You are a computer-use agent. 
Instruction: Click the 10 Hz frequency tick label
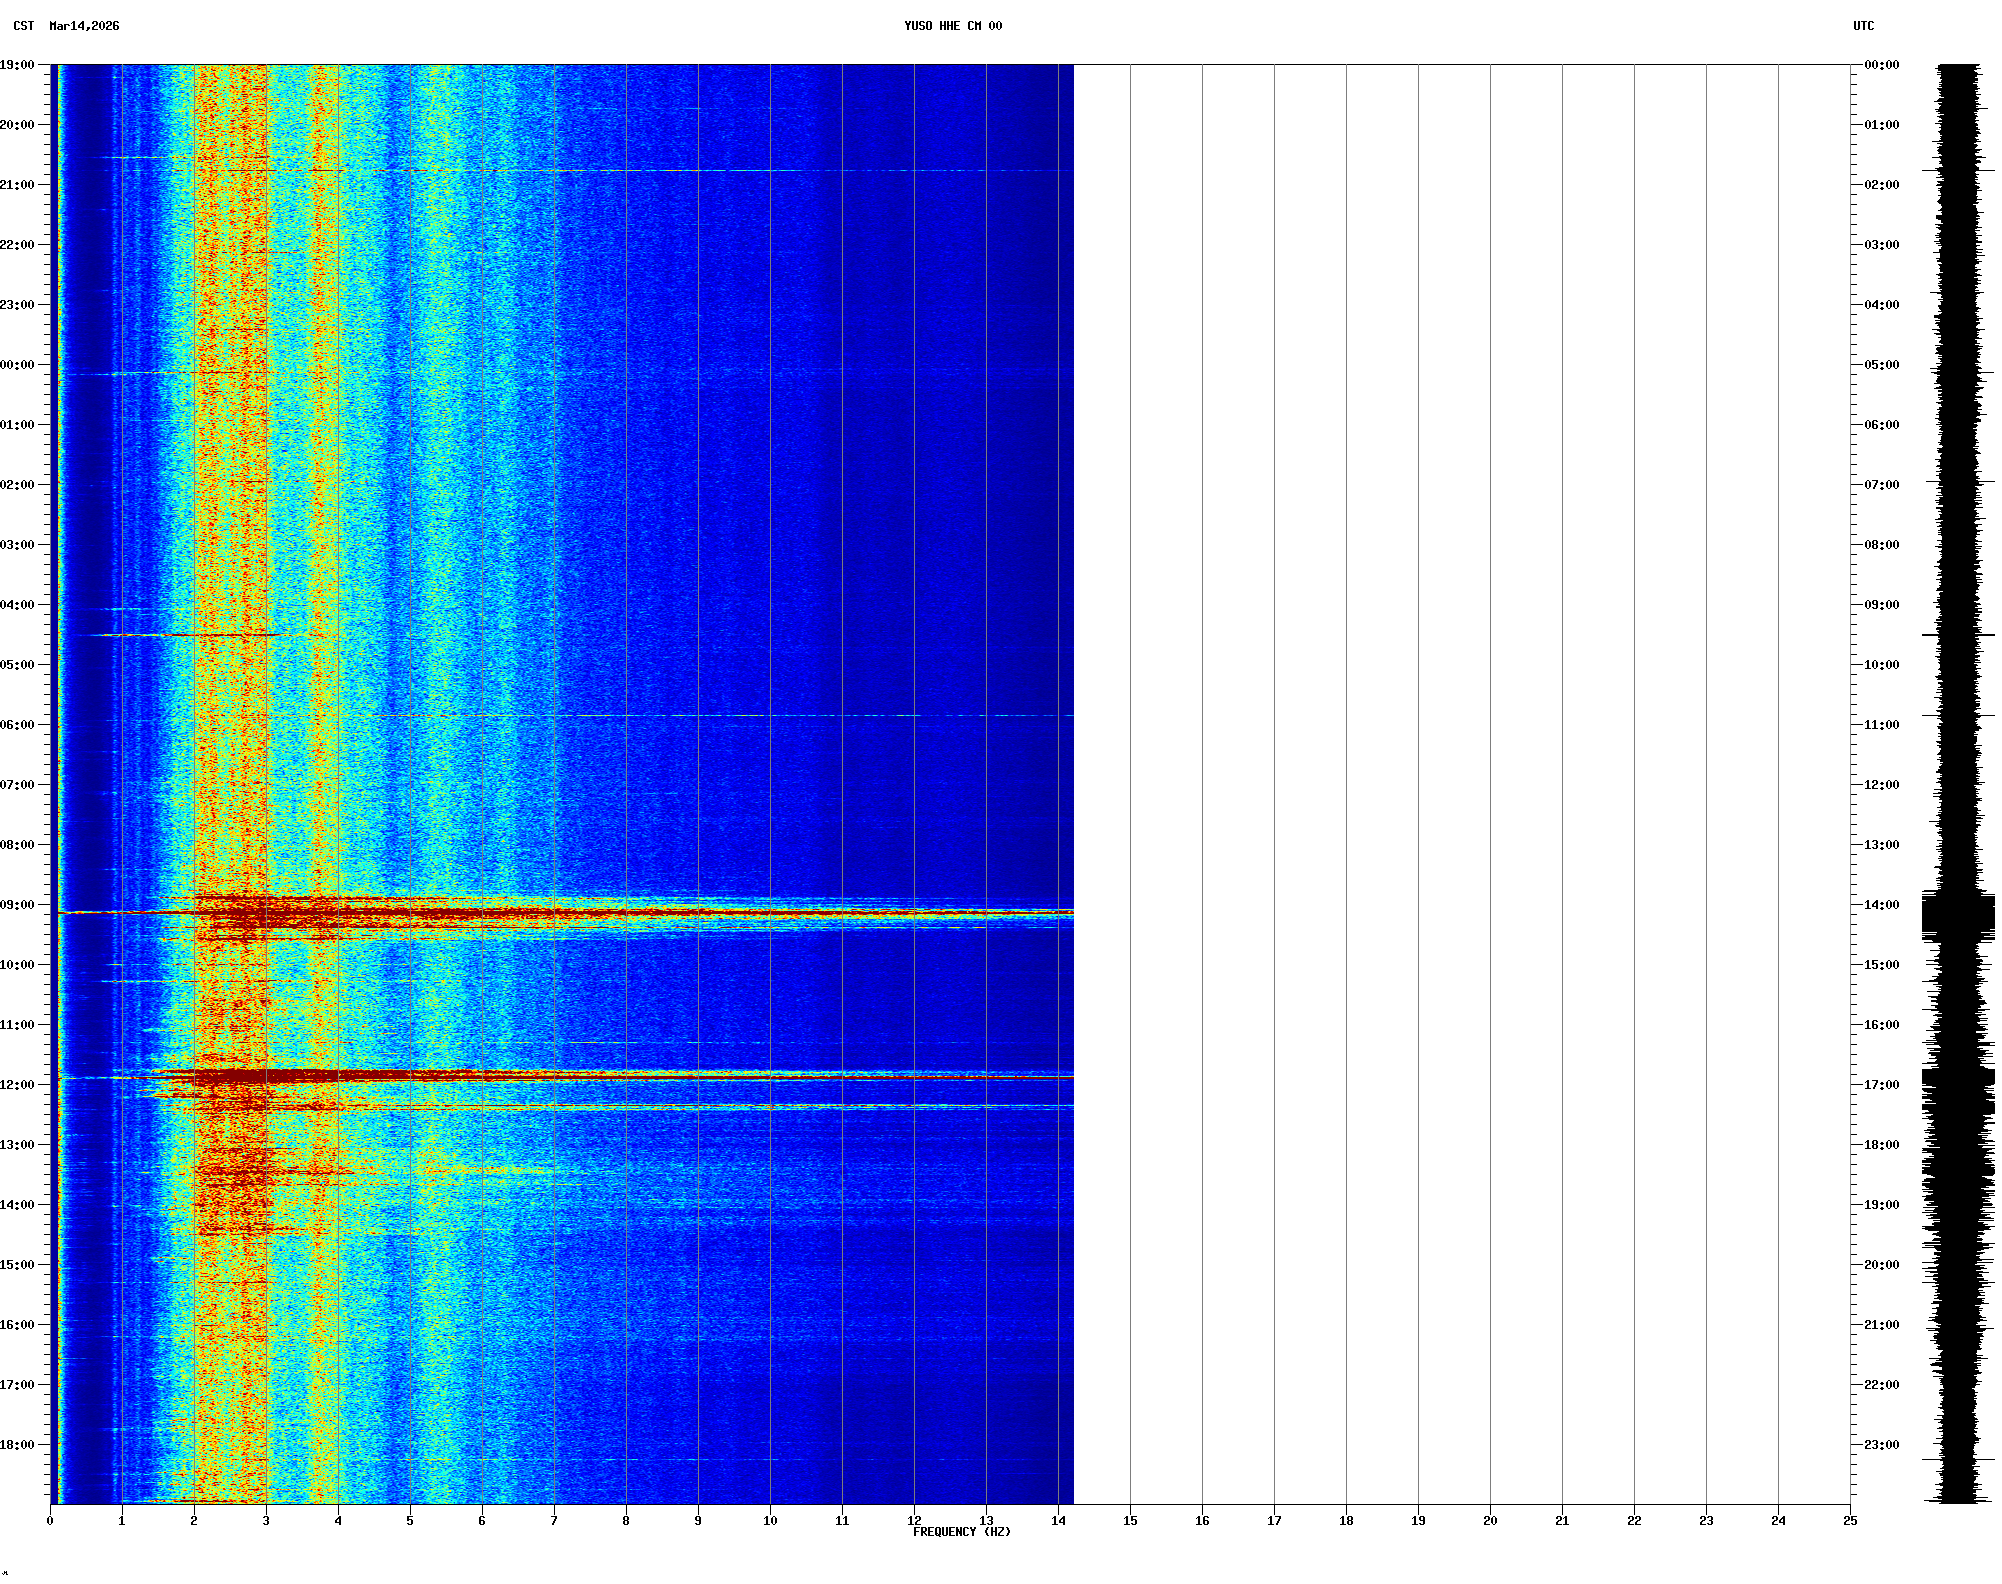pos(770,1521)
